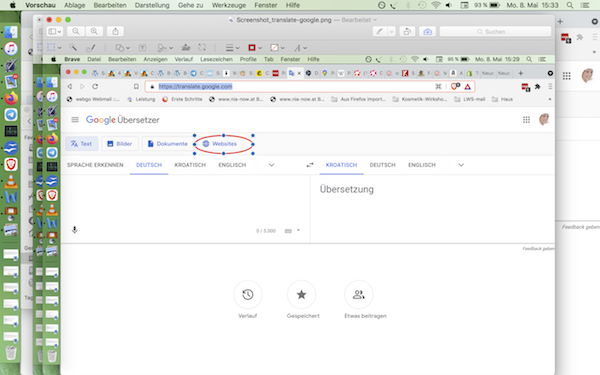Image resolution: width=600 pixels, height=375 pixels.
Task: Swap languages with the arrows icon
Action: click(x=310, y=165)
